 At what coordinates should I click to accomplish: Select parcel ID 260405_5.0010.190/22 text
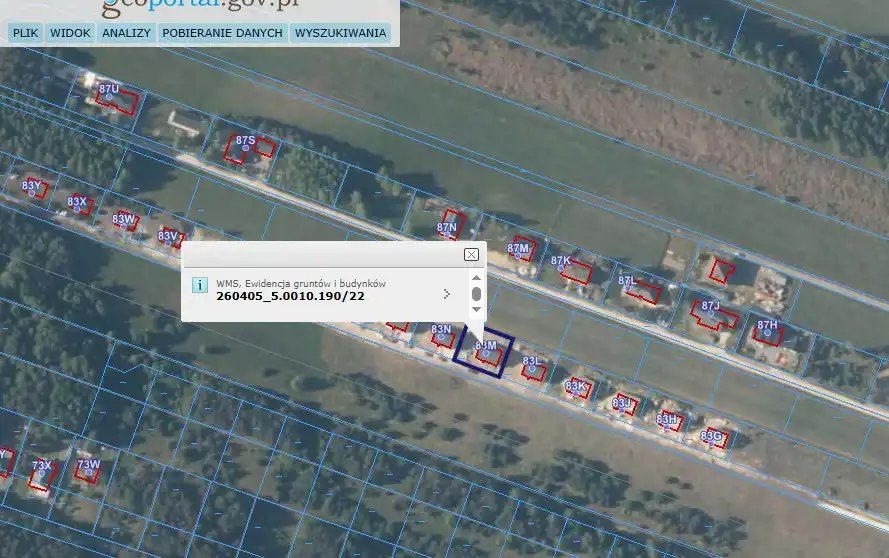290,296
